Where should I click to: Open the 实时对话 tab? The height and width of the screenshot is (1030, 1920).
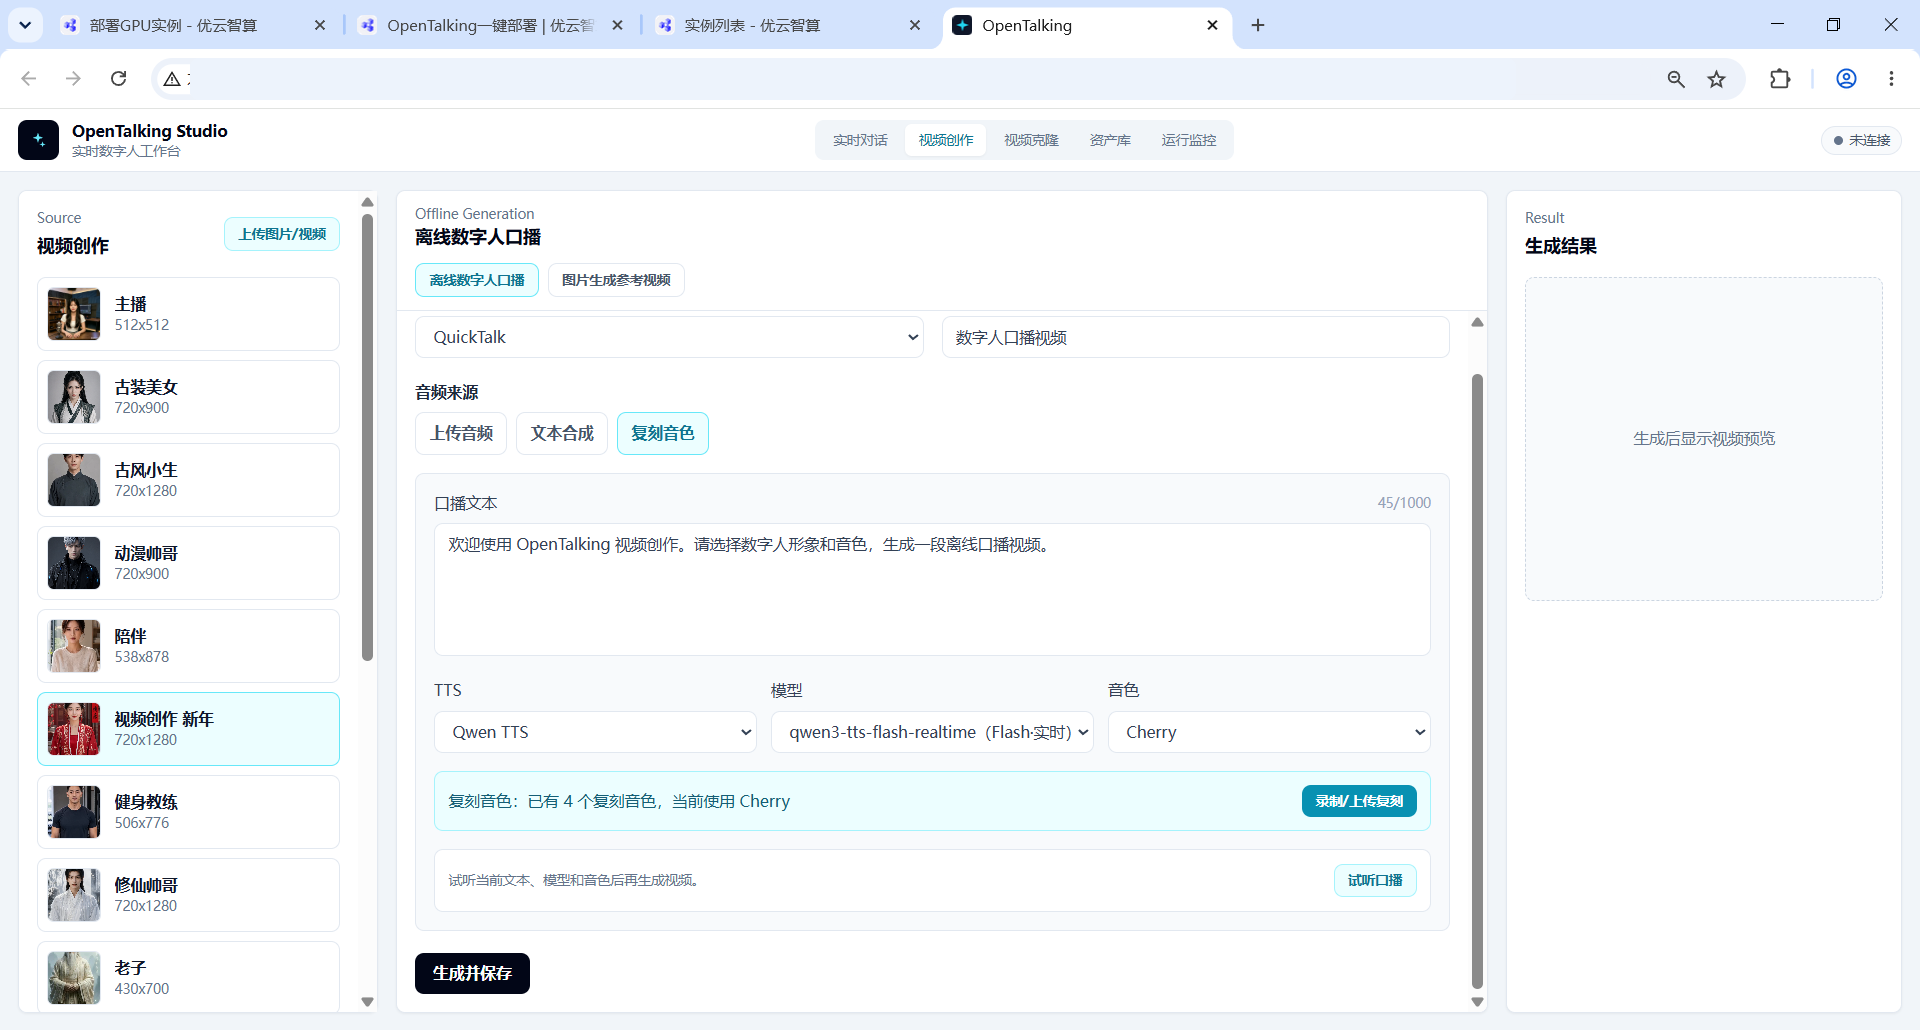(x=860, y=140)
